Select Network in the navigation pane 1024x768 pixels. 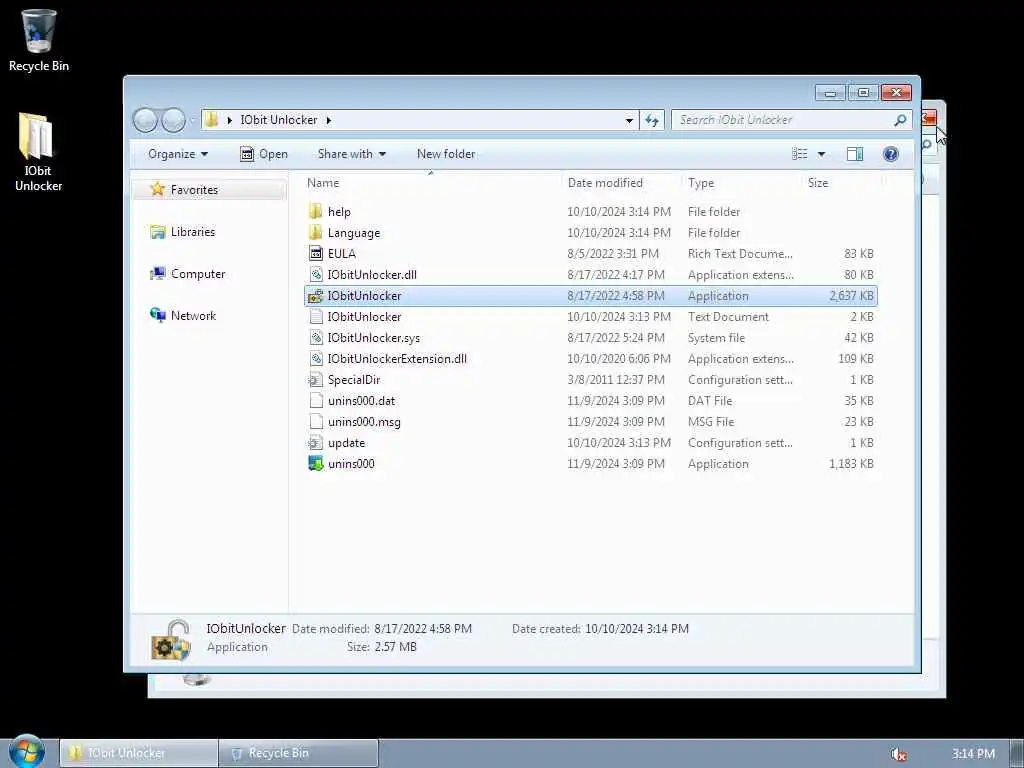coord(193,315)
